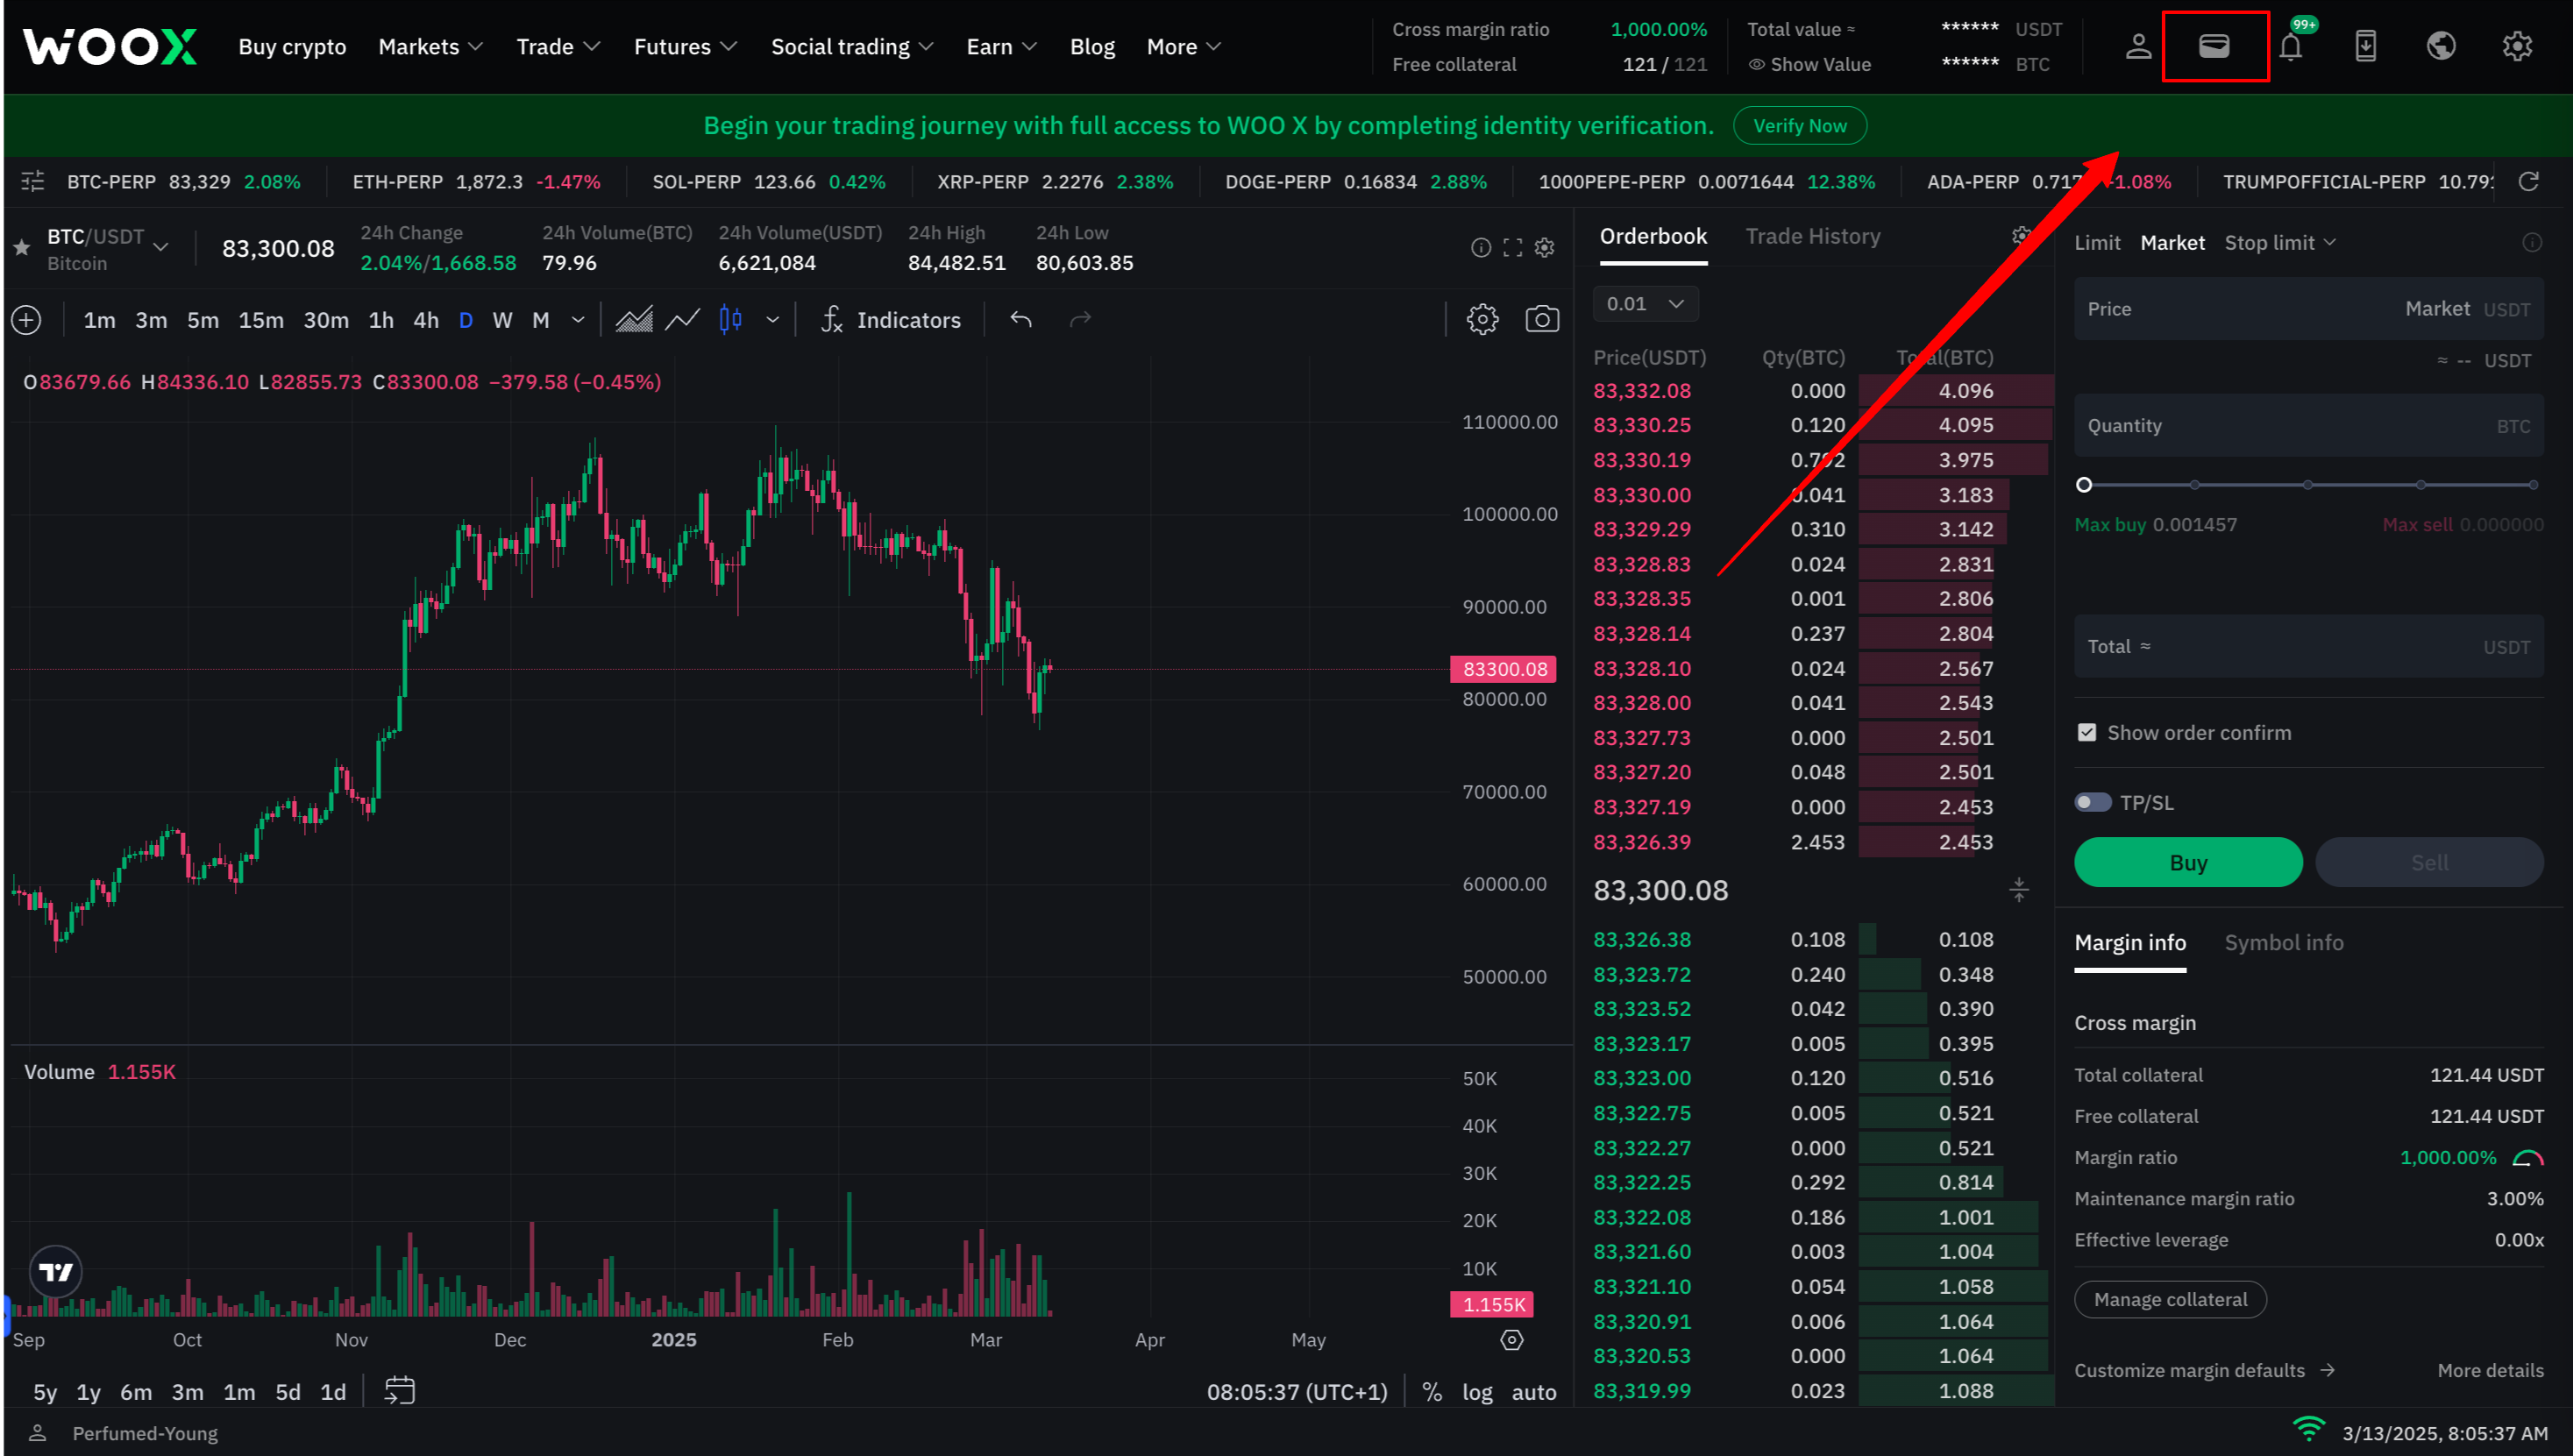Open More details link
This screenshot has height=1456, width=2573.
point(2490,1371)
